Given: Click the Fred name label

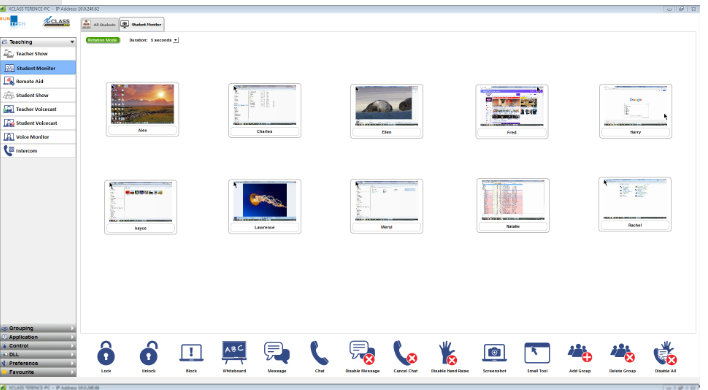Looking at the screenshot, I should pyautogui.click(x=512, y=132).
